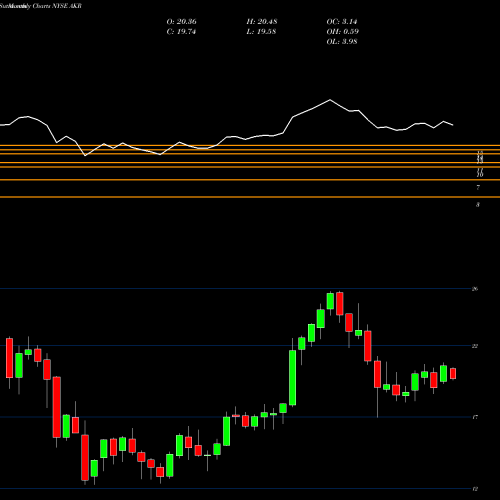Click the 12 price axis label
The height and width of the screenshot is (500, 500).
pos(475,489)
